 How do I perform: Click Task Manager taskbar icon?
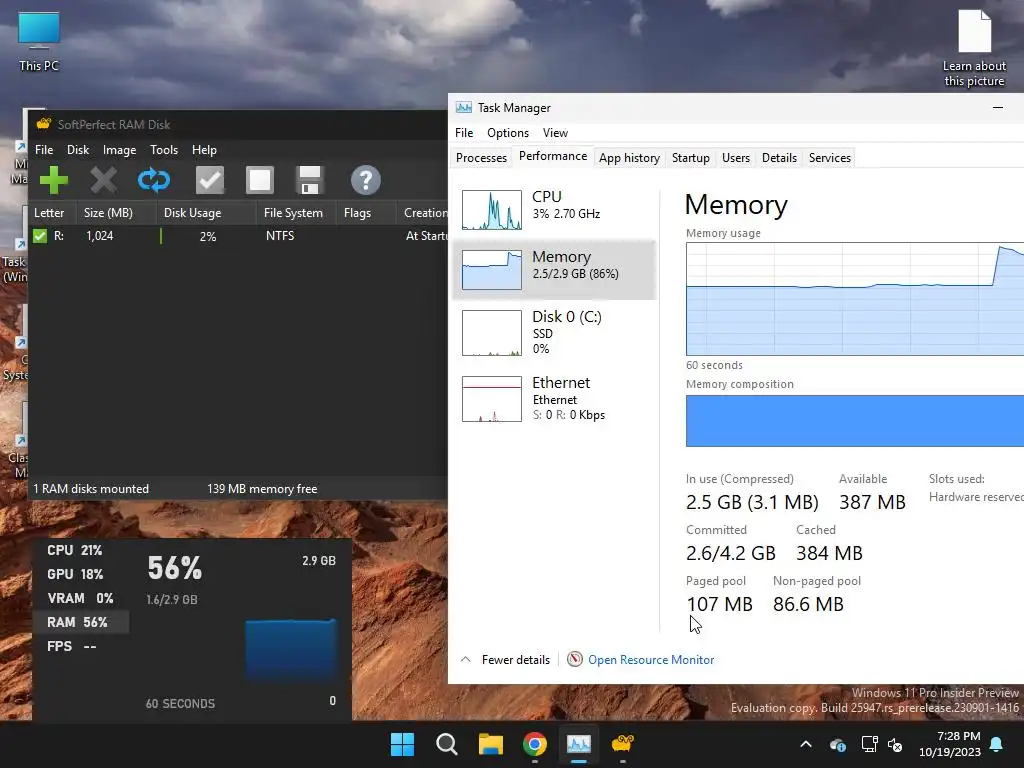coord(579,744)
